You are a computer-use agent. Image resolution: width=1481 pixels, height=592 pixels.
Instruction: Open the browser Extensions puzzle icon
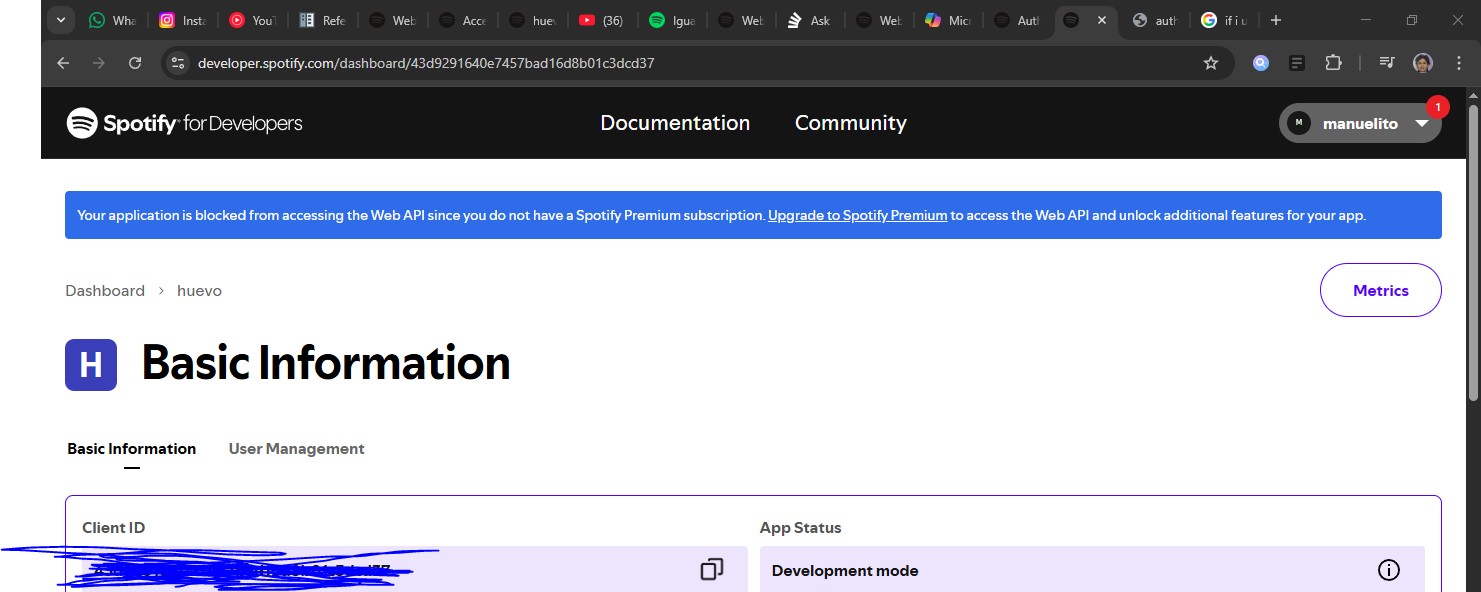tap(1333, 63)
